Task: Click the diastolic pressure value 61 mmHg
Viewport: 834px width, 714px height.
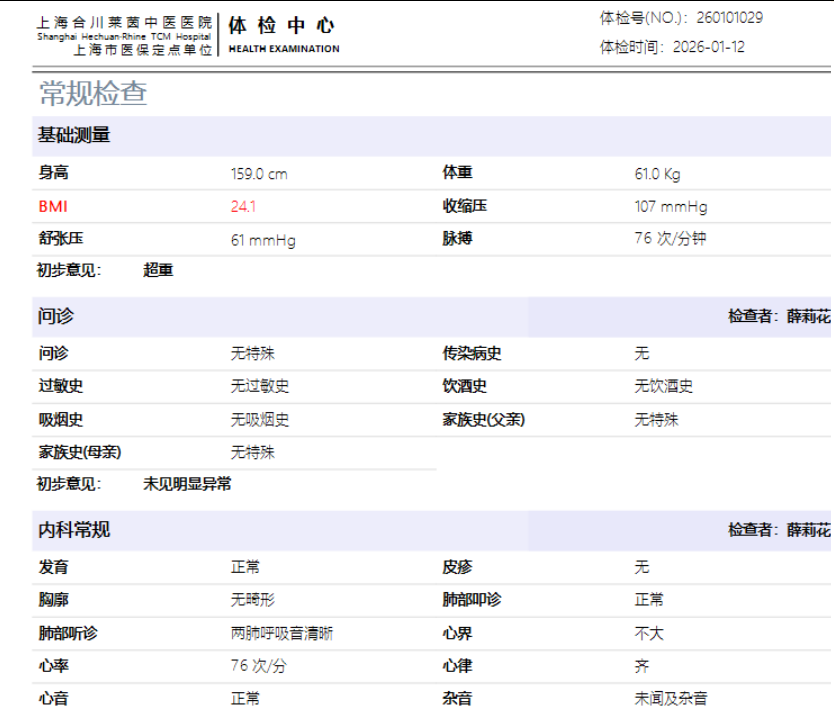Action: [x=263, y=240]
